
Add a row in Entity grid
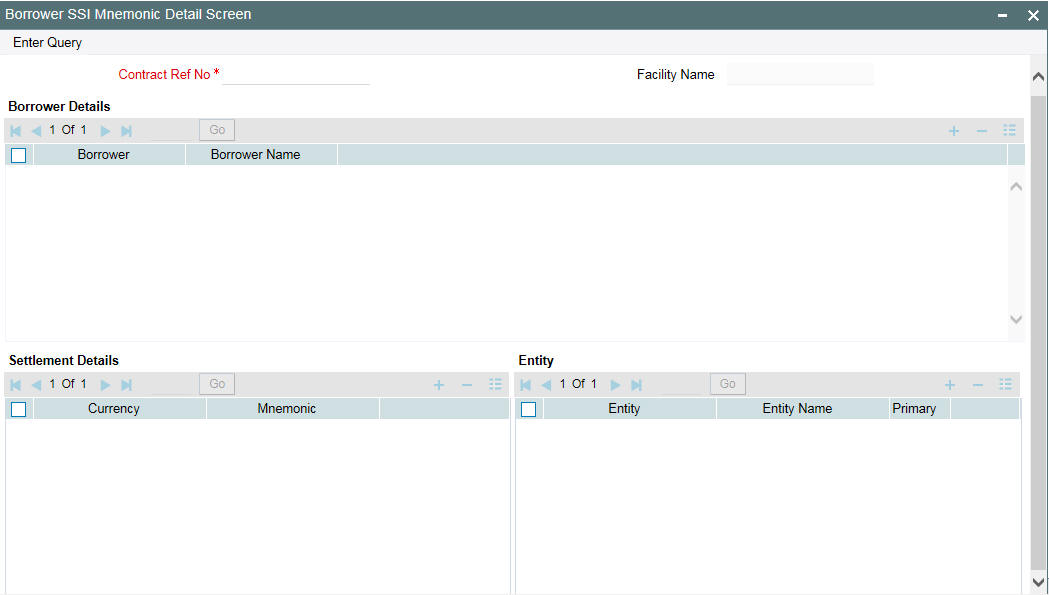point(949,384)
